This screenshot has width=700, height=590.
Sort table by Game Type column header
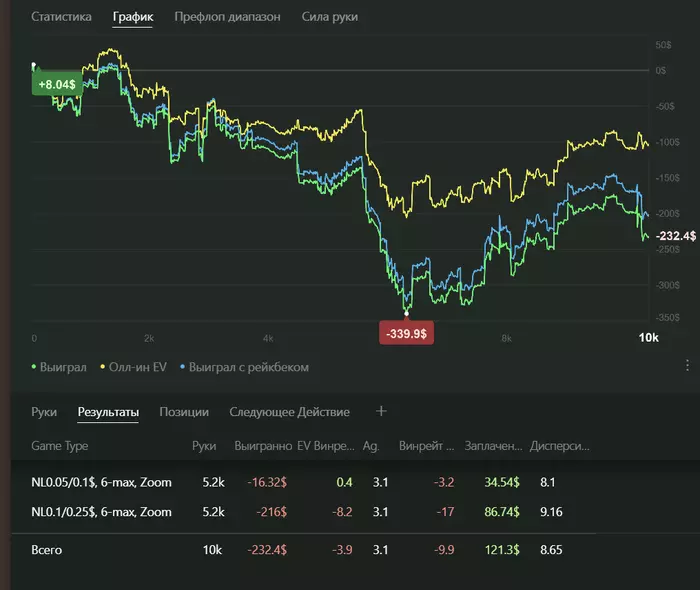point(59,446)
